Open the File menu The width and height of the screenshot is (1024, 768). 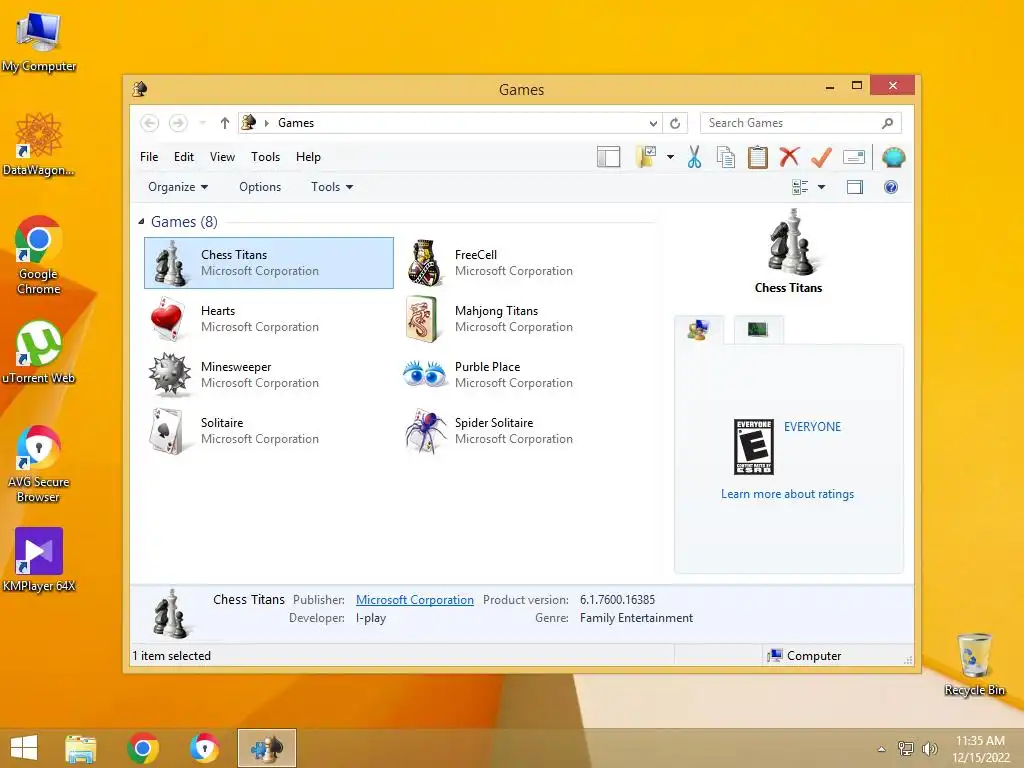coord(149,157)
